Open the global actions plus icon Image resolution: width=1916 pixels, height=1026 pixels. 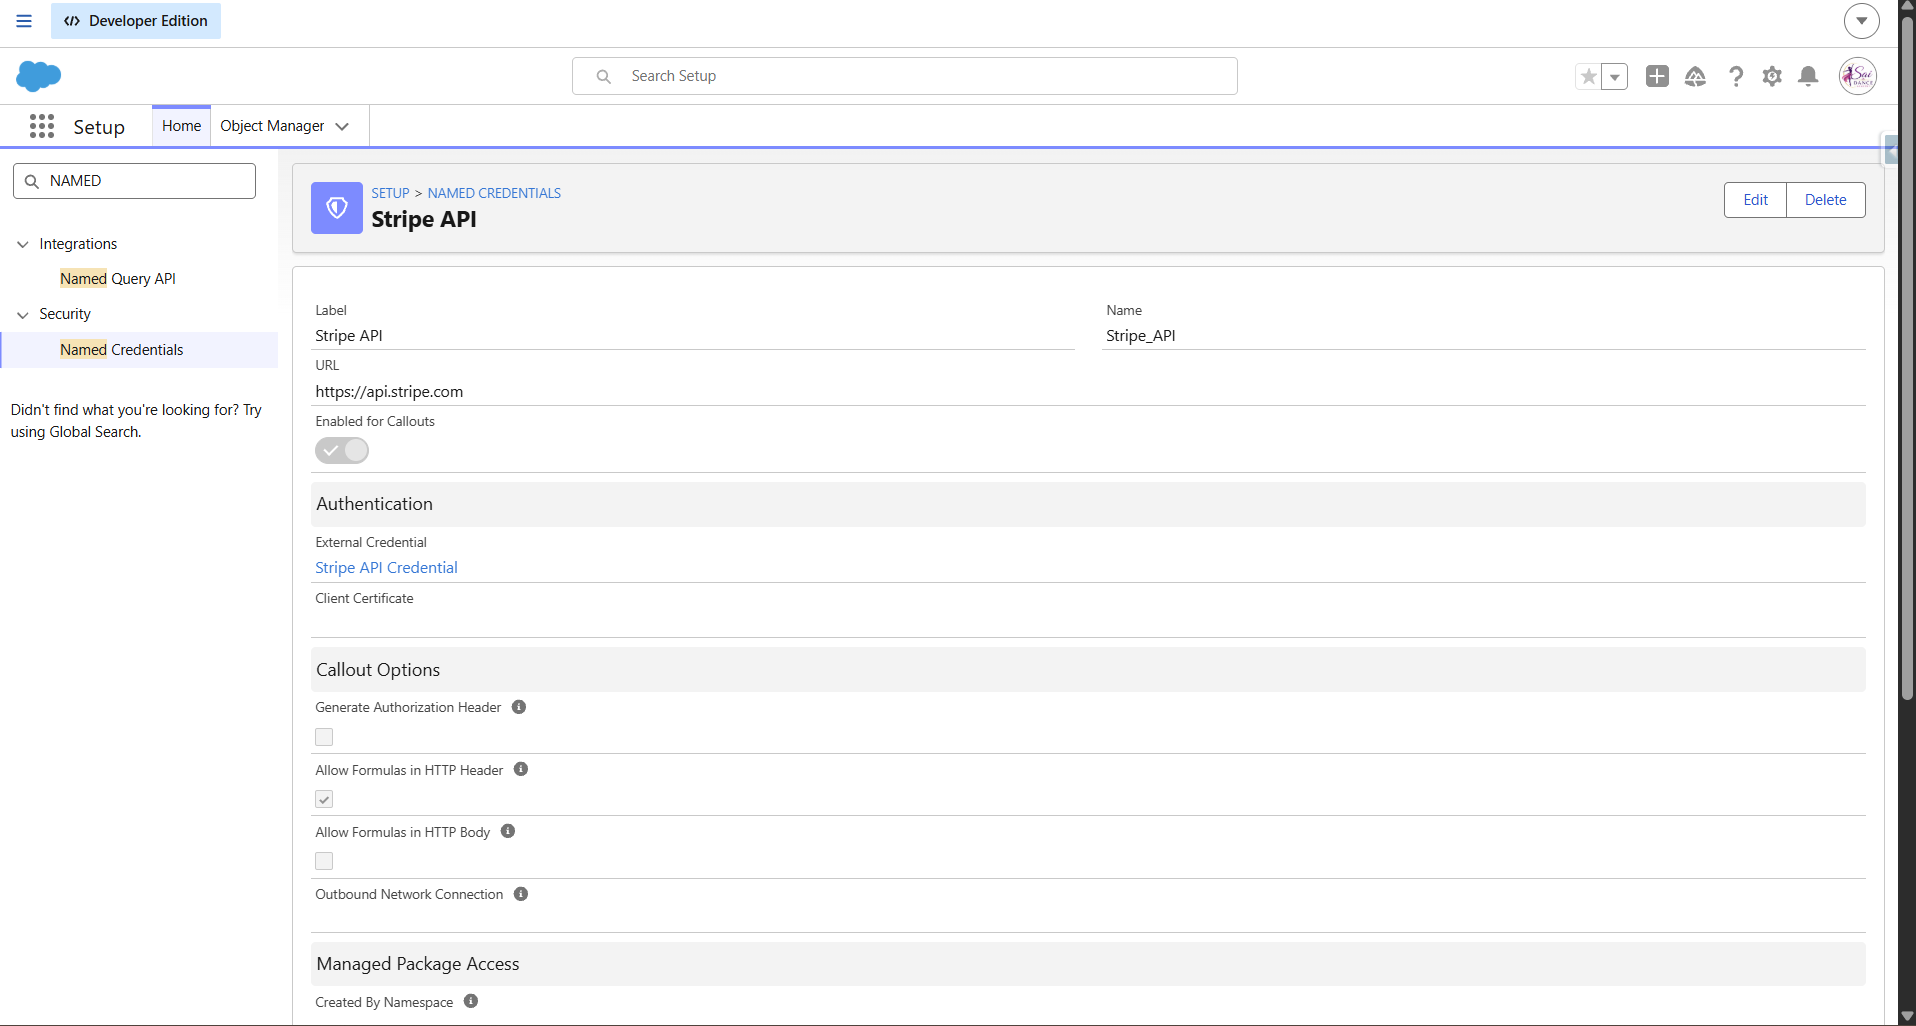click(1657, 76)
